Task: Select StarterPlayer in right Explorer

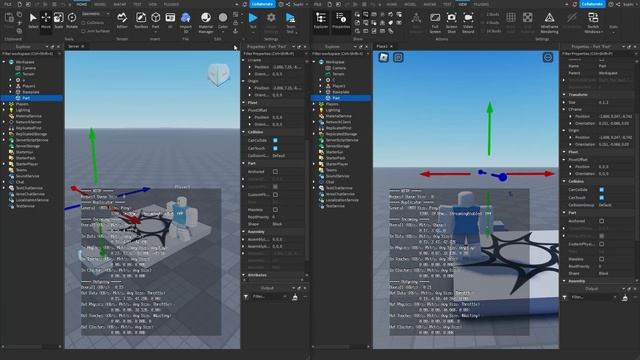Action: pyautogui.click(x=337, y=164)
